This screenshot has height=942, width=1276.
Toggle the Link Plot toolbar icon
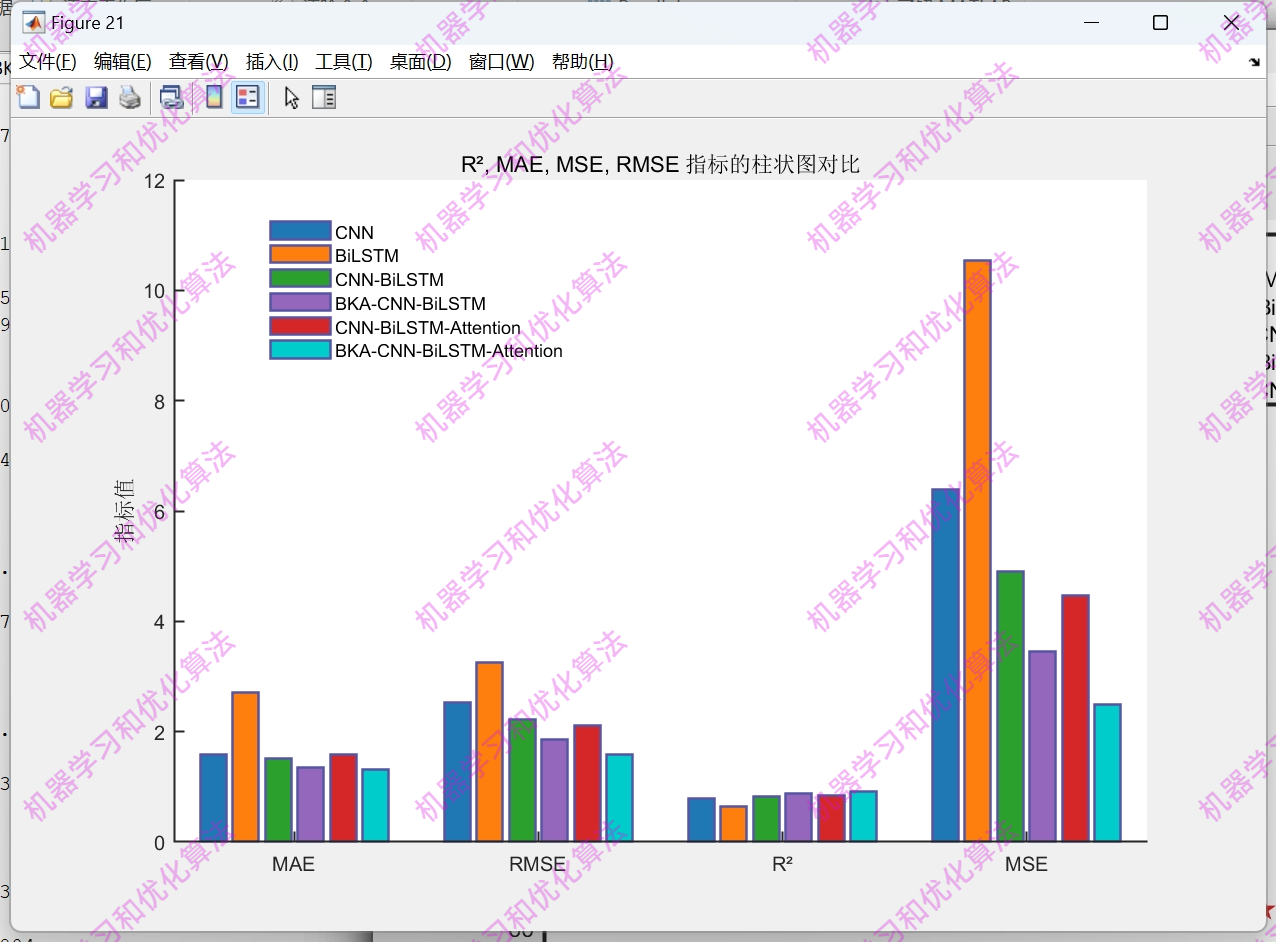pyautogui.click(x=172, y=97)
